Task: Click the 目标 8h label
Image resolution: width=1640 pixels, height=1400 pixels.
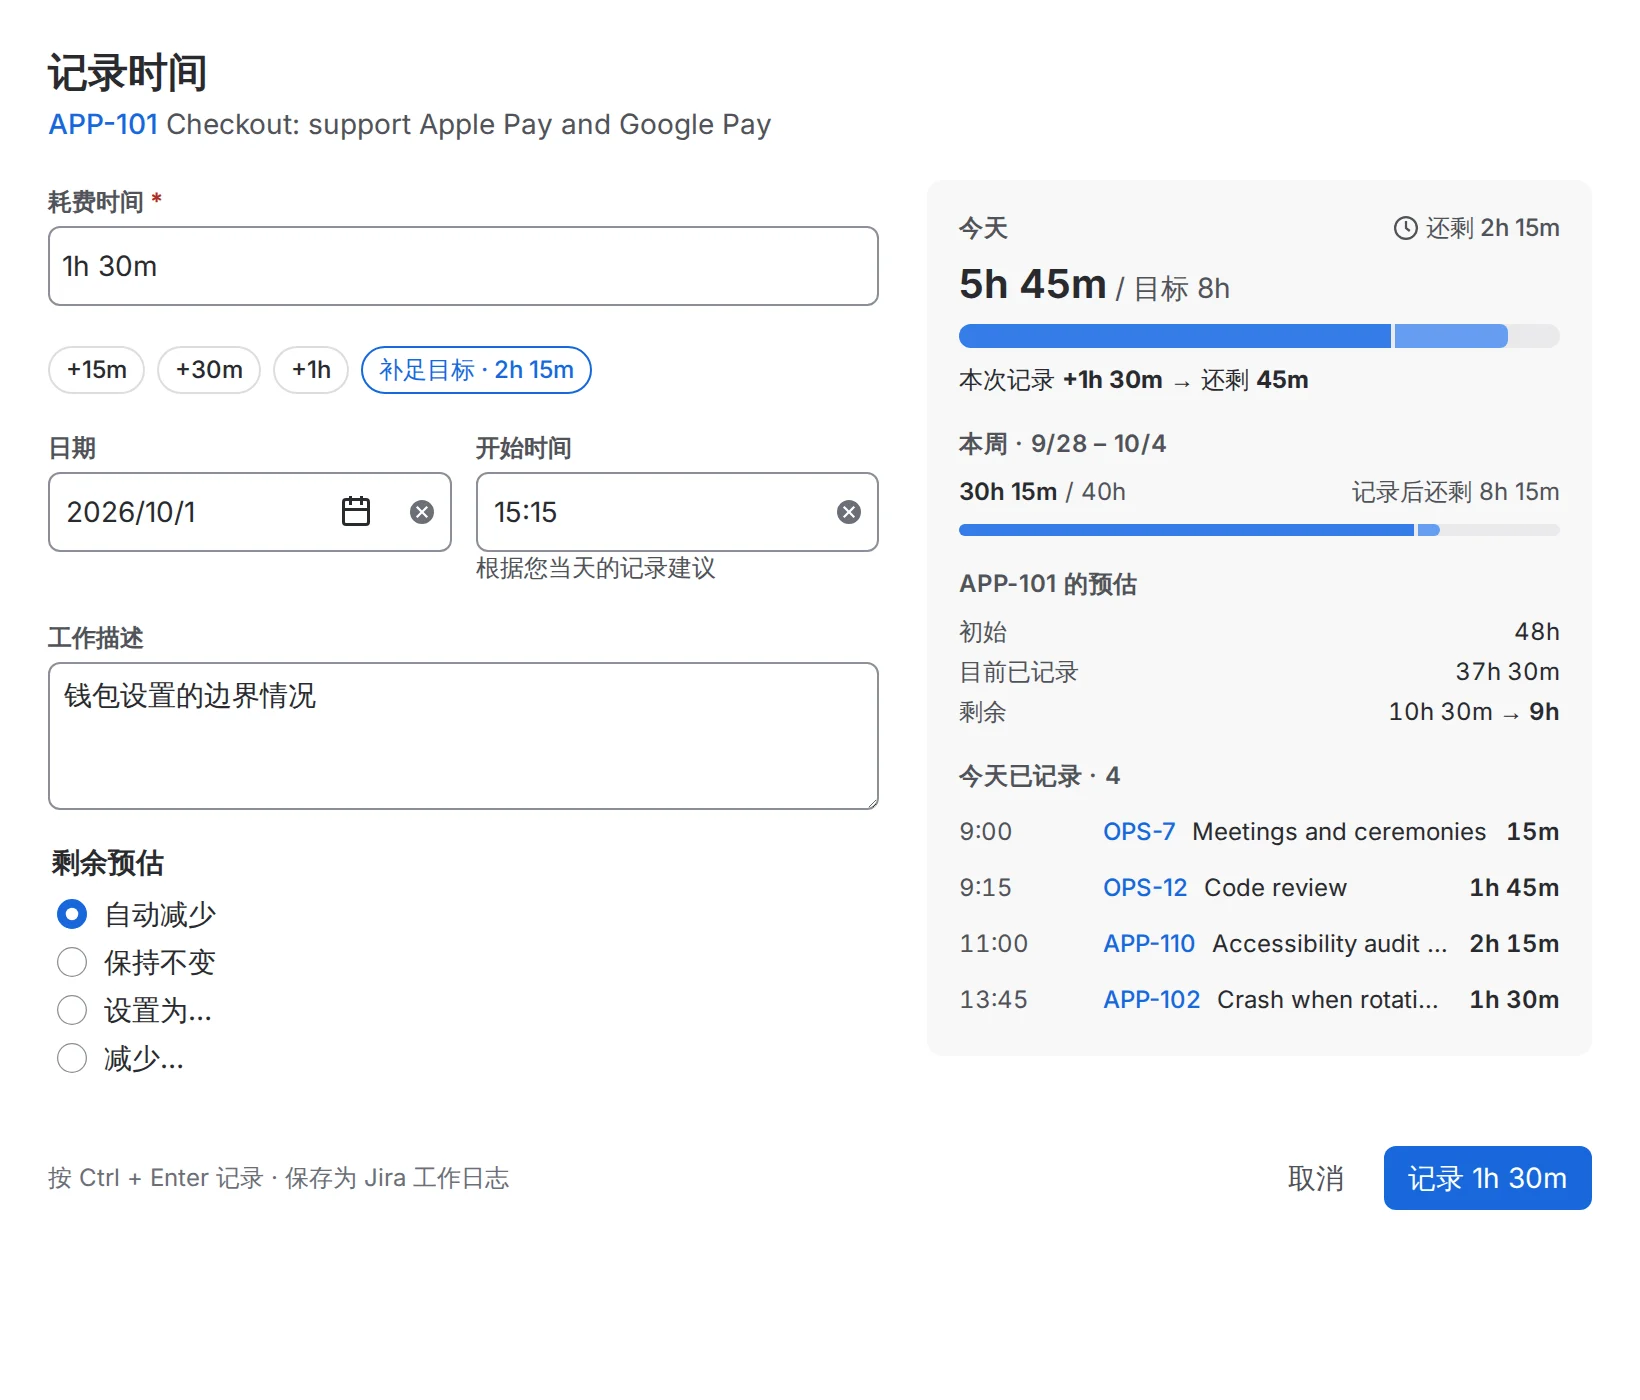Action: pyautogui.click(x=1182, y=289)
